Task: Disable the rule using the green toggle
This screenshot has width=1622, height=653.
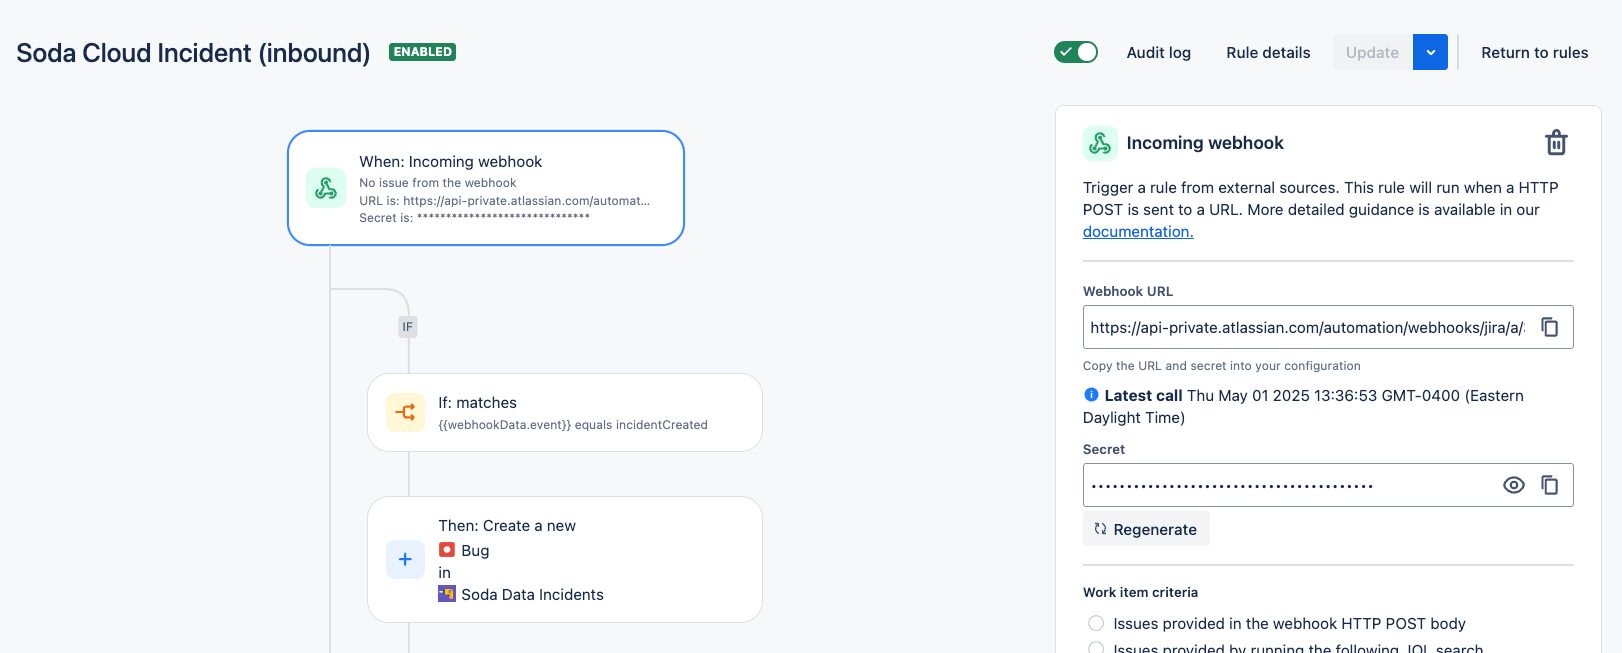Action: pos(1076,52)
